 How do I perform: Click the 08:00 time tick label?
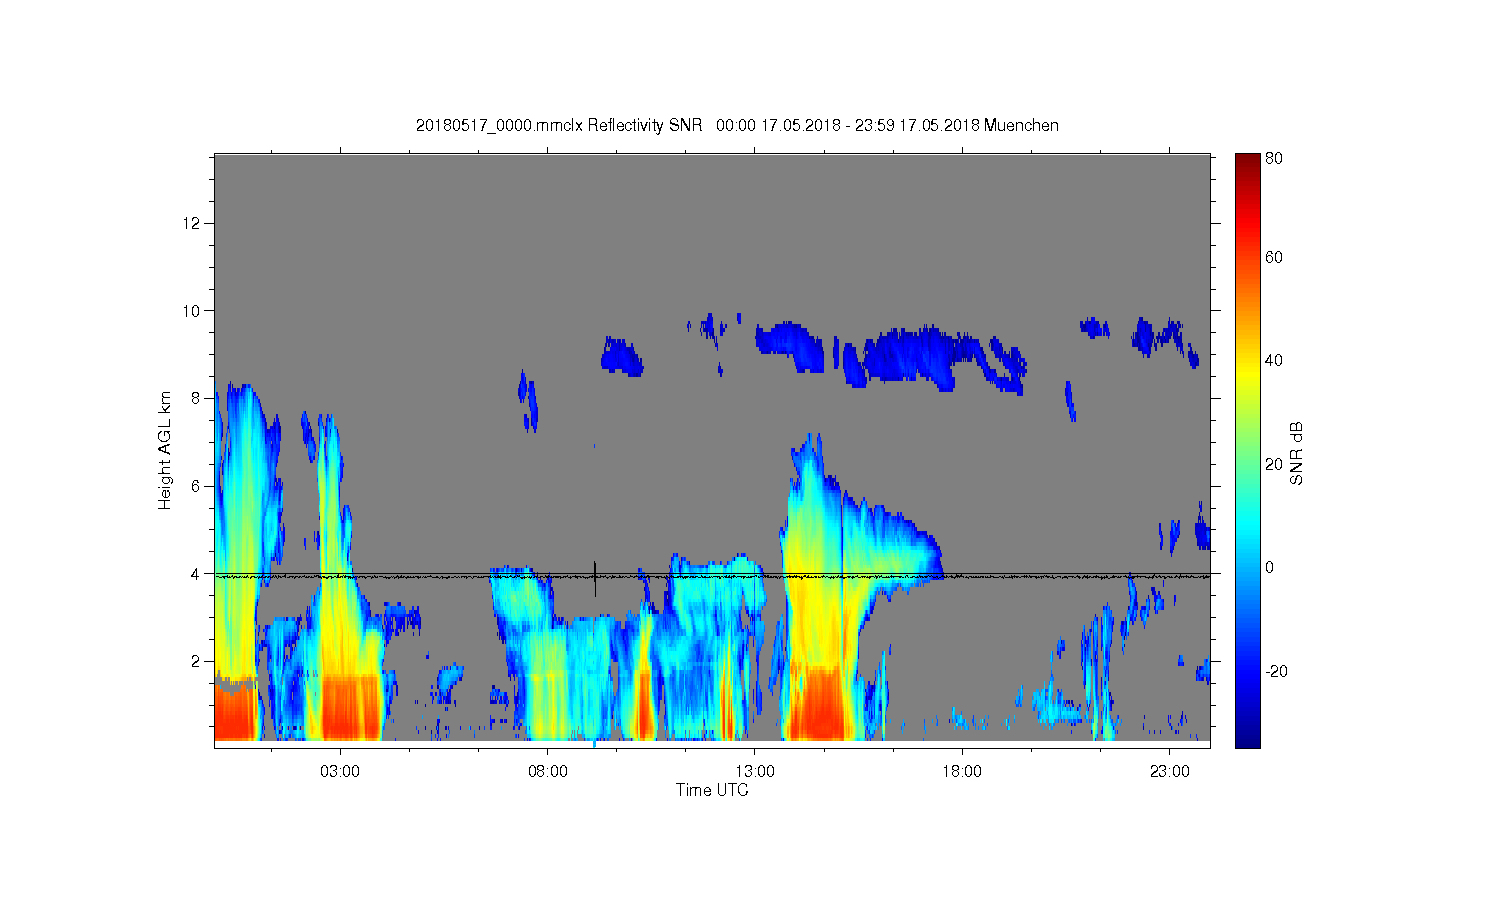(548, 772)
